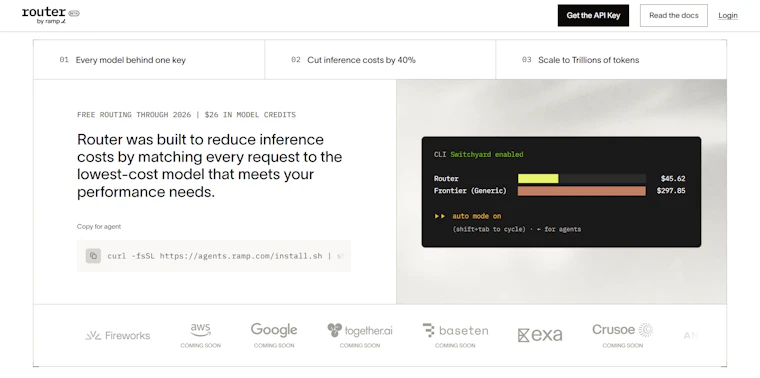Open Read the docs

[674, 16]
